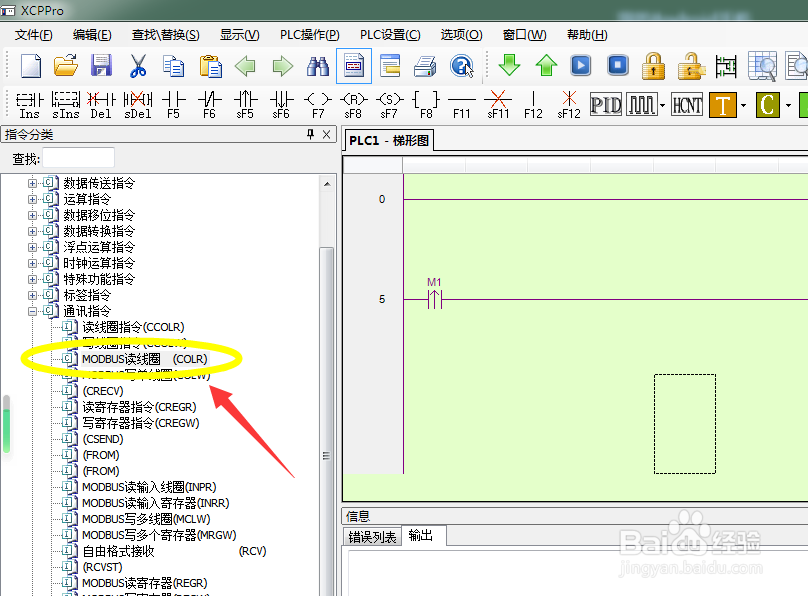
Task: Lock the program with the closed padlock
Action: tap(653, 66)
